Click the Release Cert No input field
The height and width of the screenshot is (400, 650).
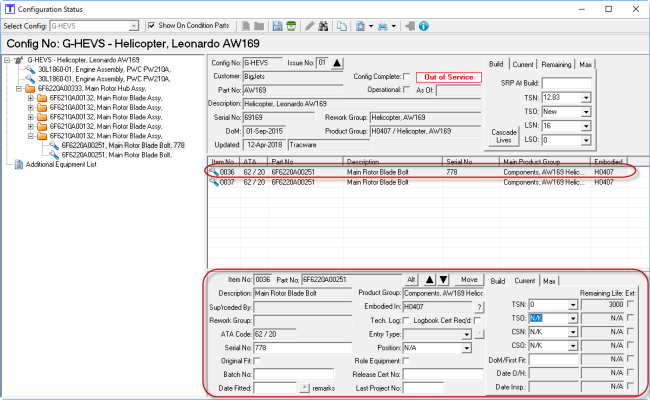point(443,374)
